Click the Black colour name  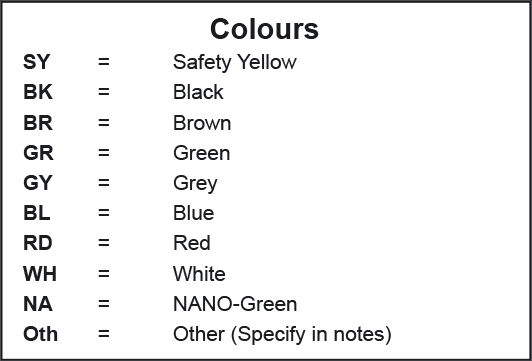pos(198,92)
